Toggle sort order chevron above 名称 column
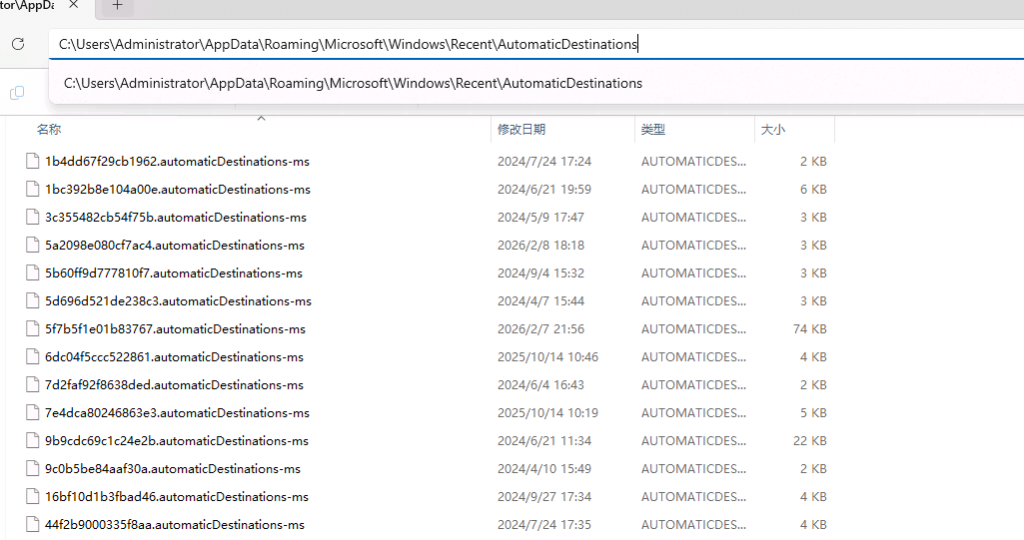The image size is (1024, 540). coord(261,118)
